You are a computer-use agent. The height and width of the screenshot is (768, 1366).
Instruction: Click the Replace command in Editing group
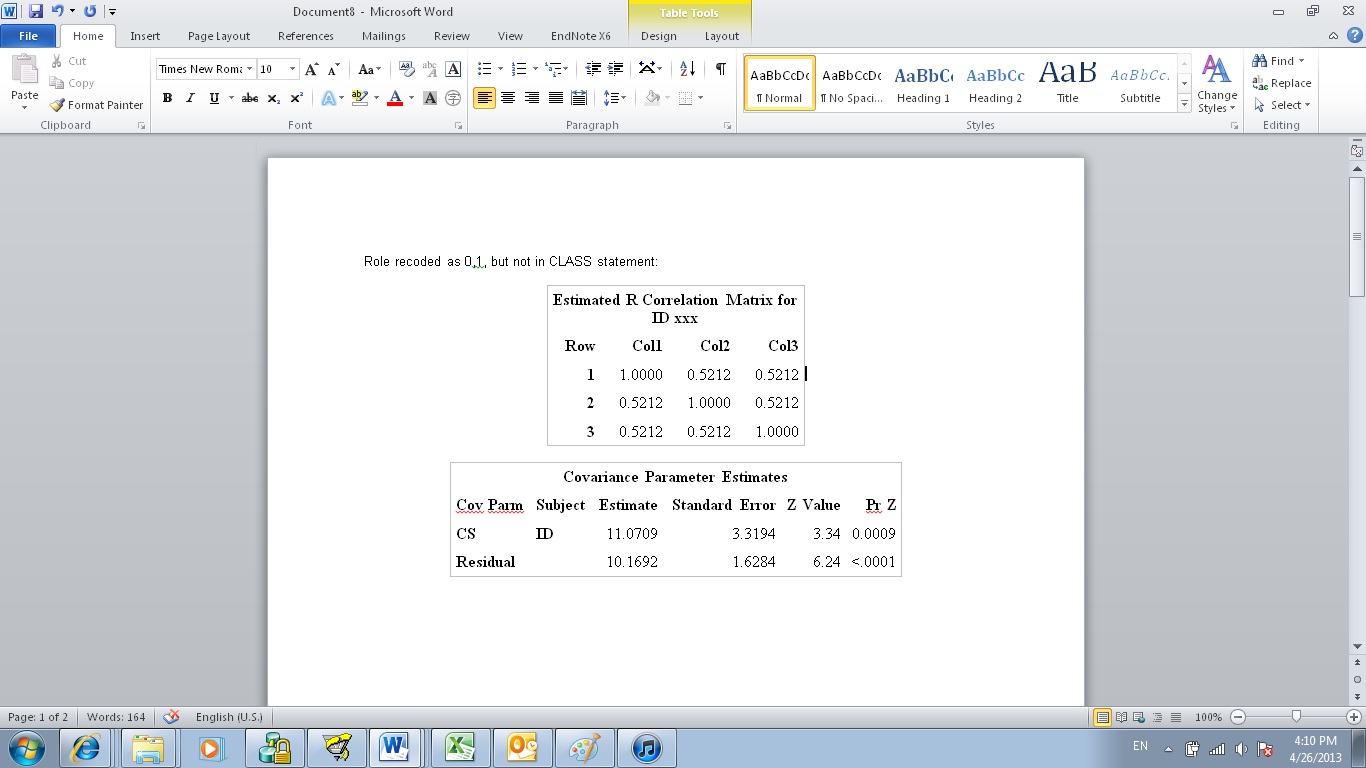[x=1282, y=83]
